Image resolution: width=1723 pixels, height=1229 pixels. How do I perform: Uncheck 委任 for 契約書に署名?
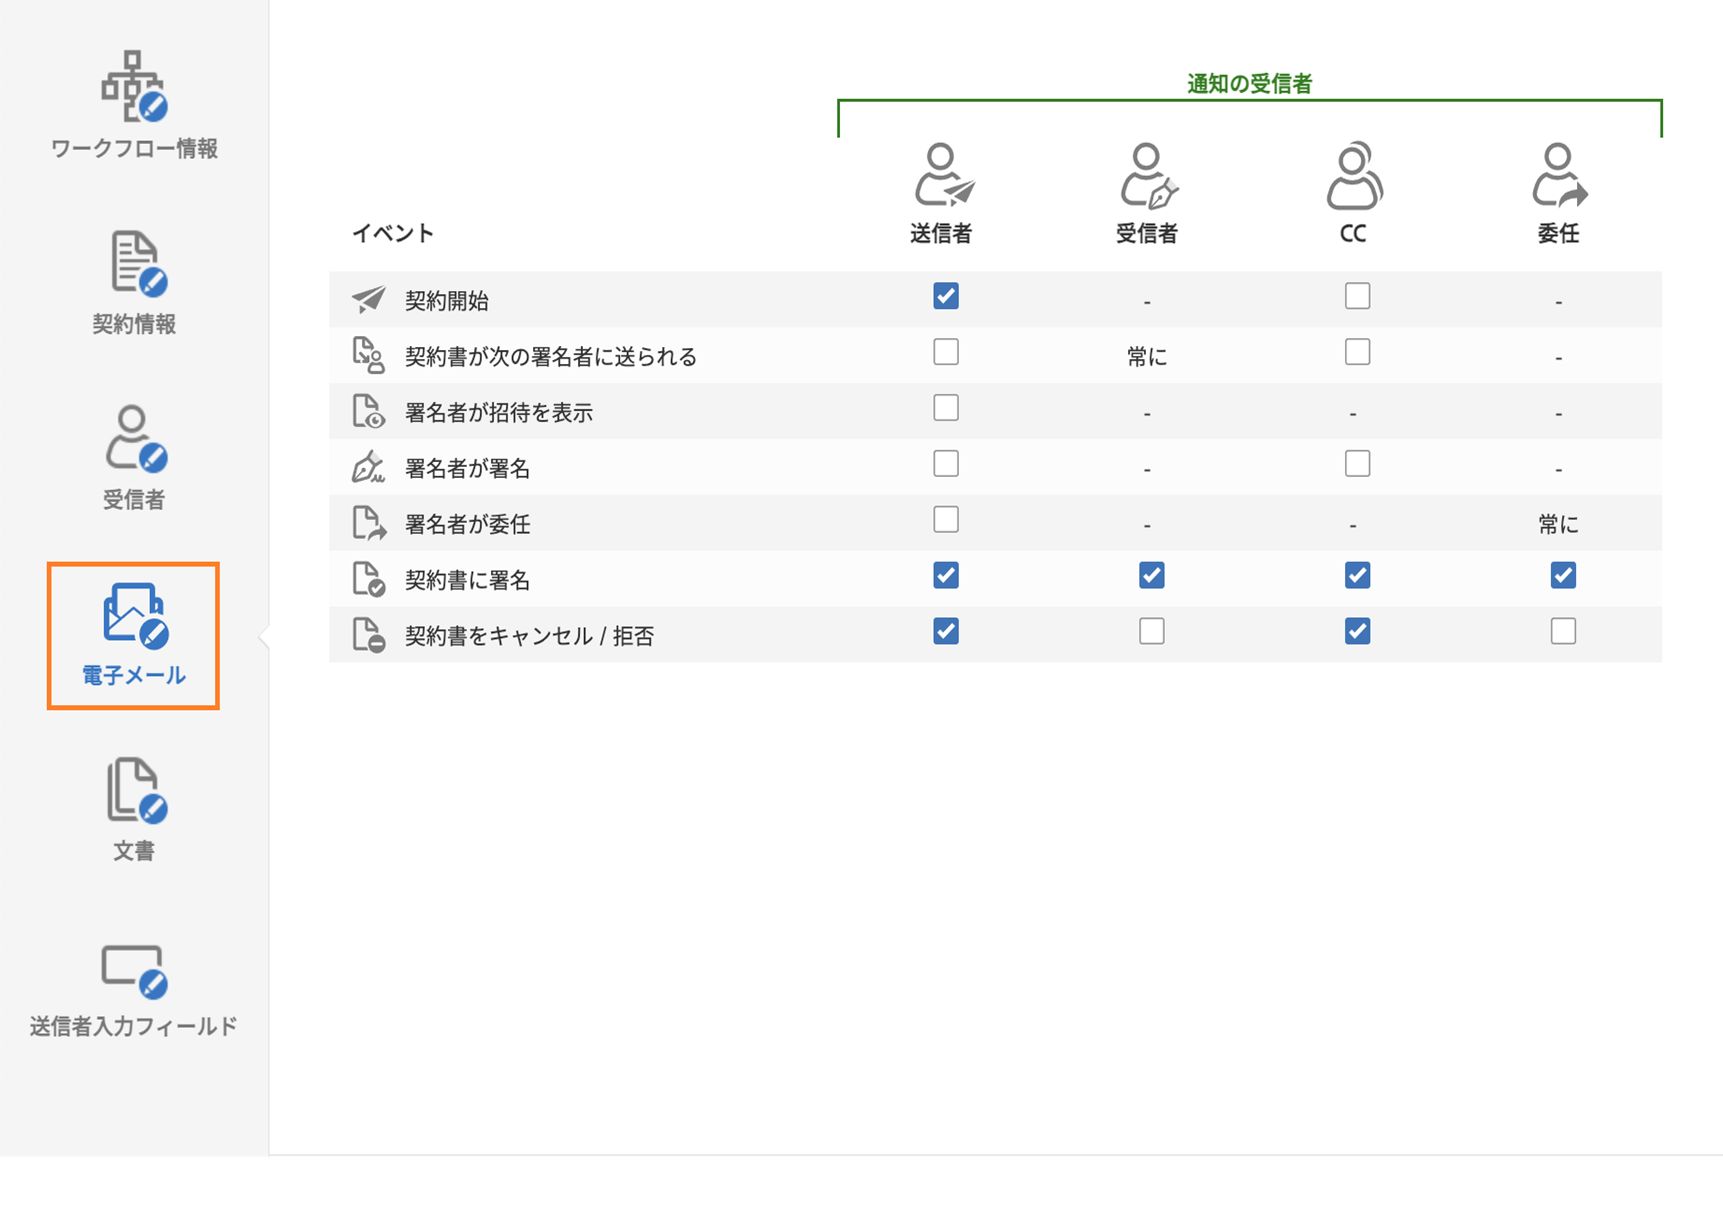tap(1563, 575)
